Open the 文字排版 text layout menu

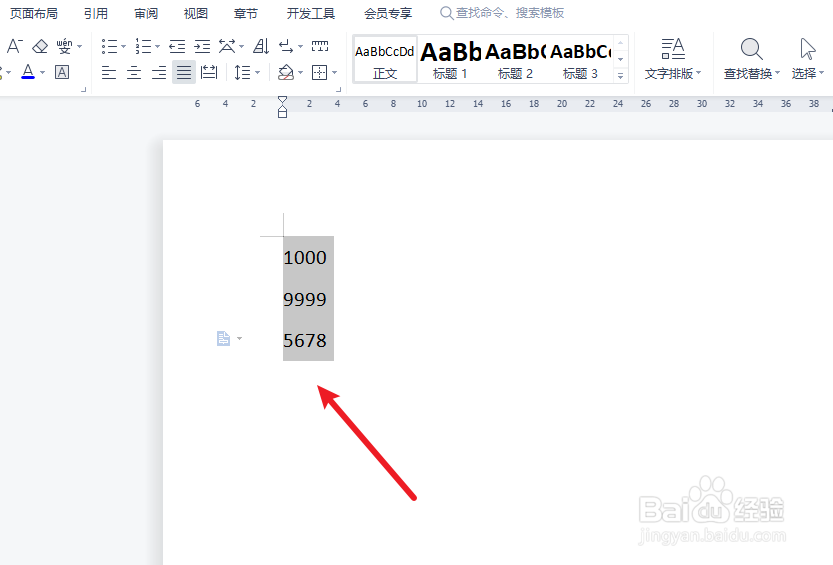coord(673,59)
